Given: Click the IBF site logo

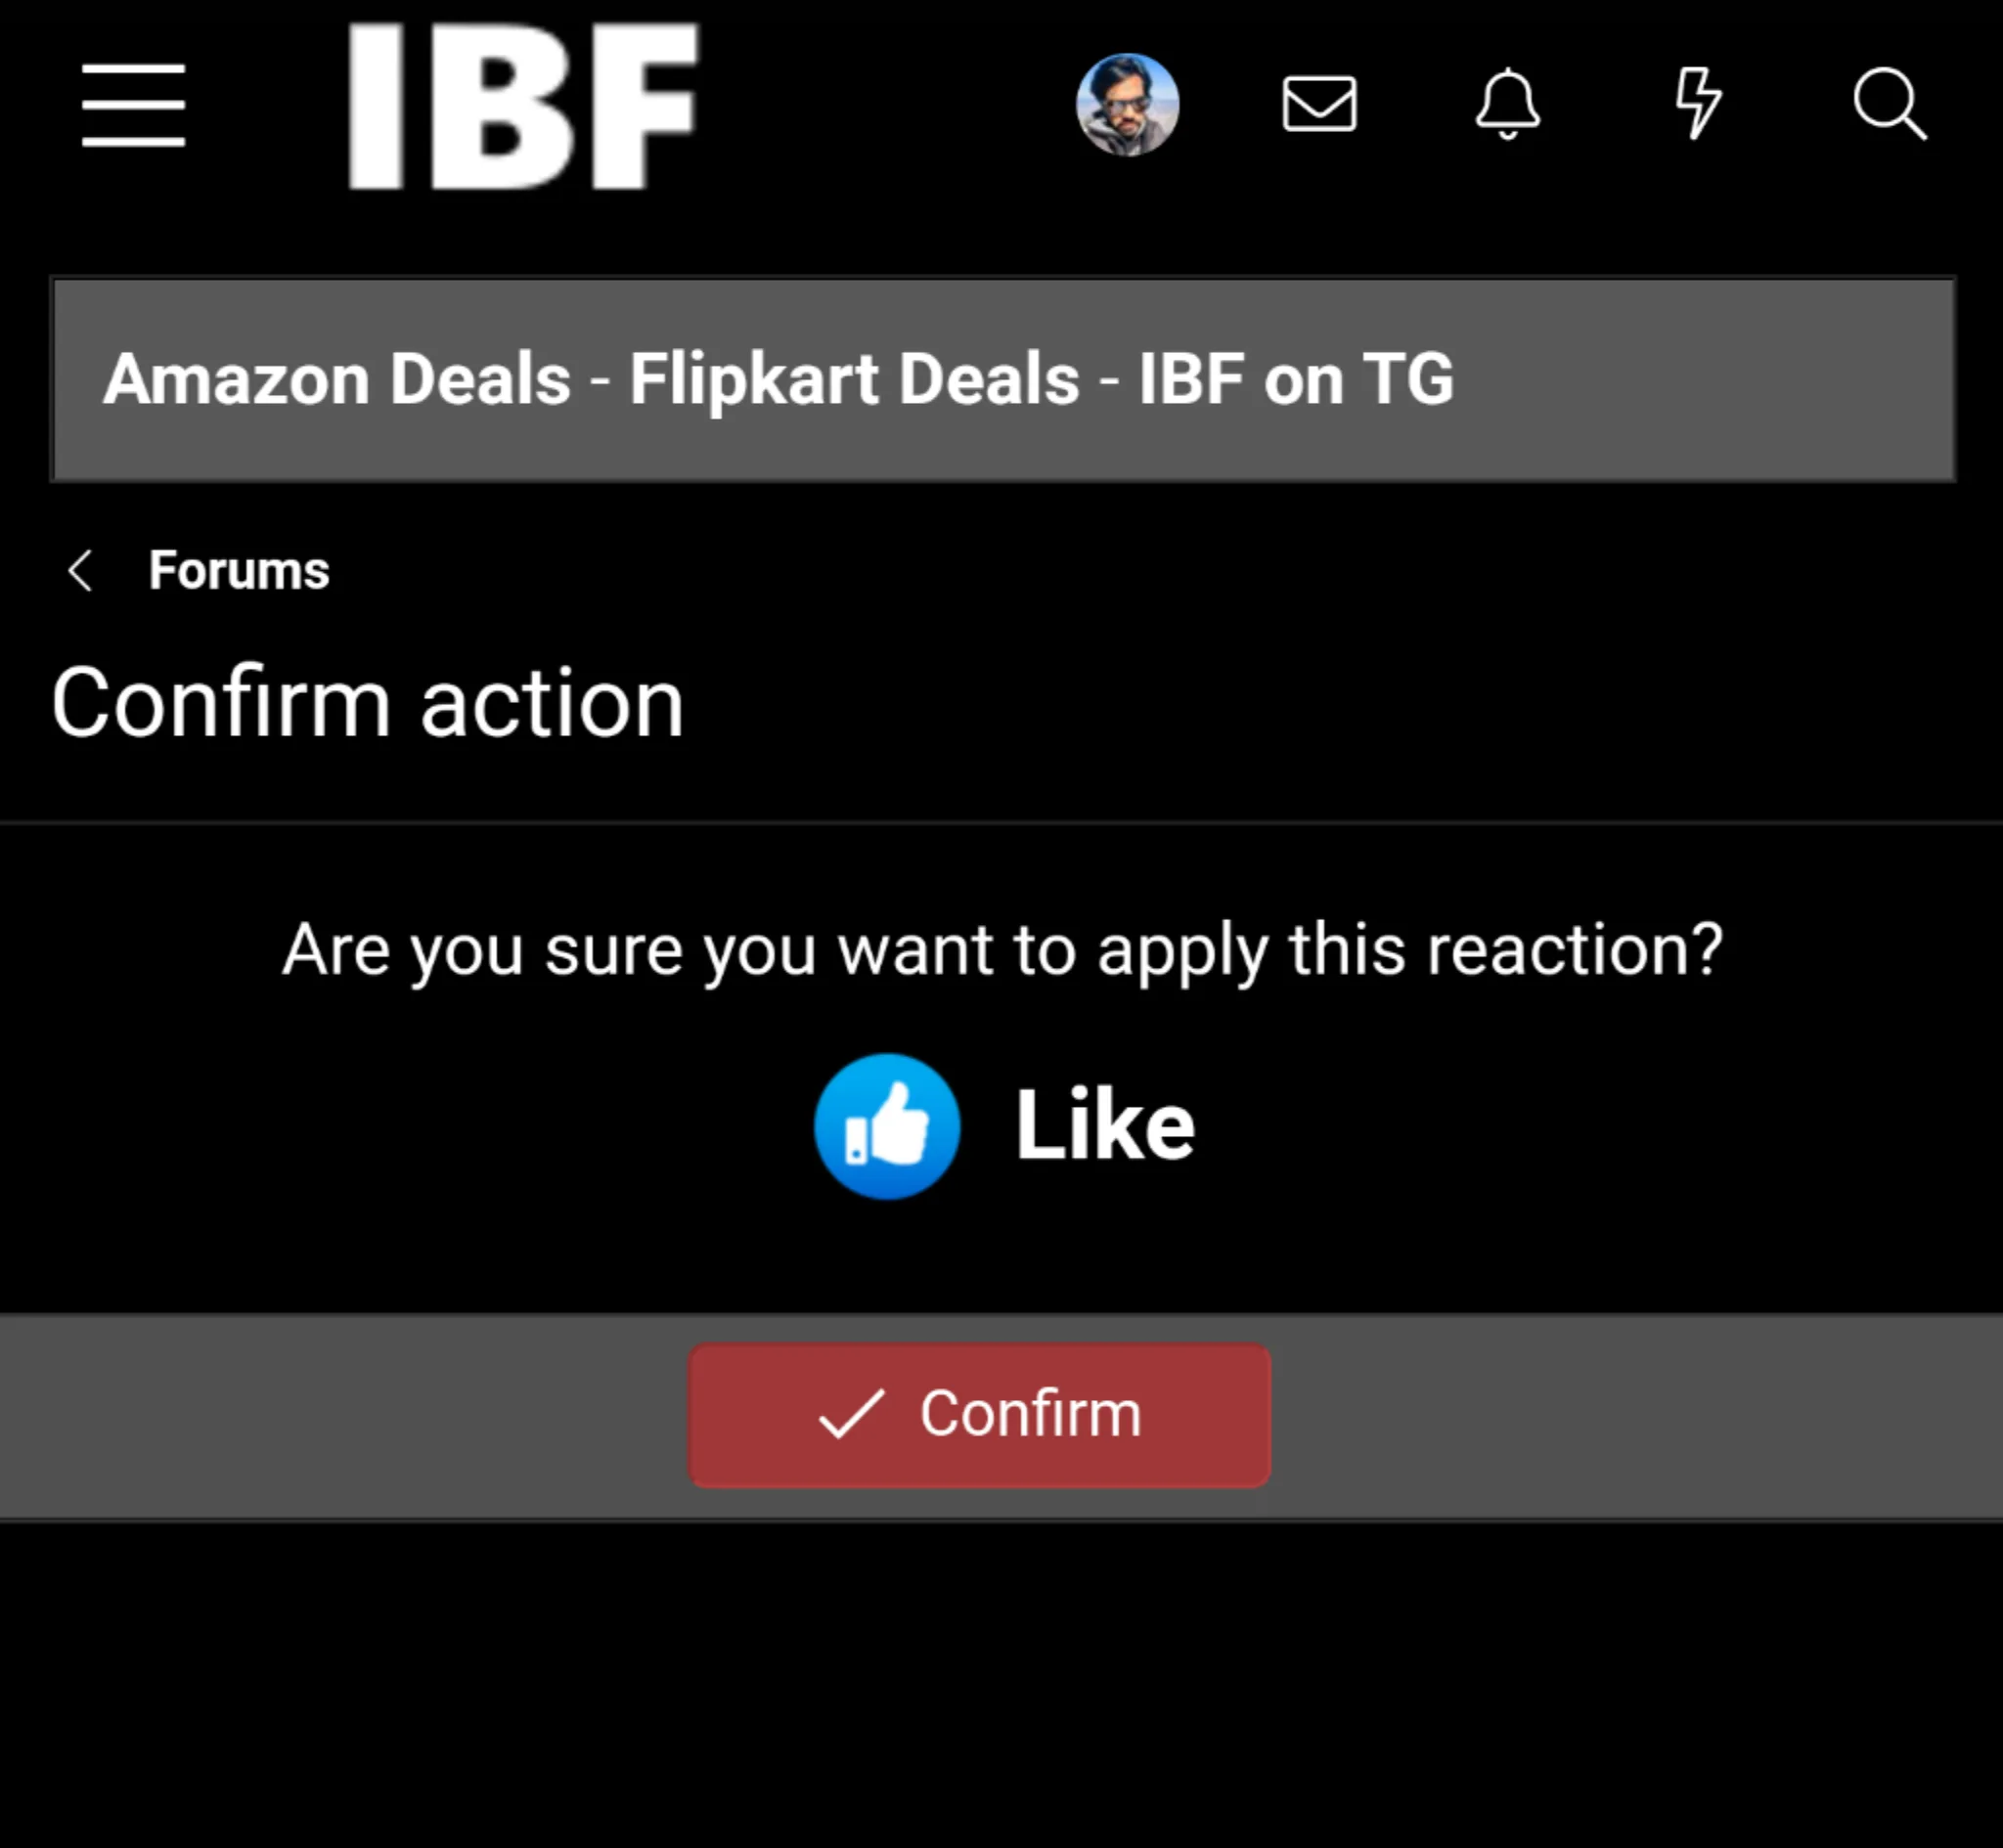Looking at the screenshot, I should pyautogui.click(x=522, y=106).
